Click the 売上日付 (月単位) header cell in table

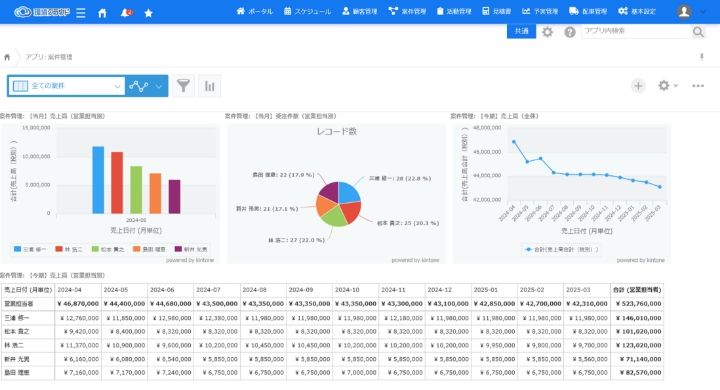pos(28,290)
